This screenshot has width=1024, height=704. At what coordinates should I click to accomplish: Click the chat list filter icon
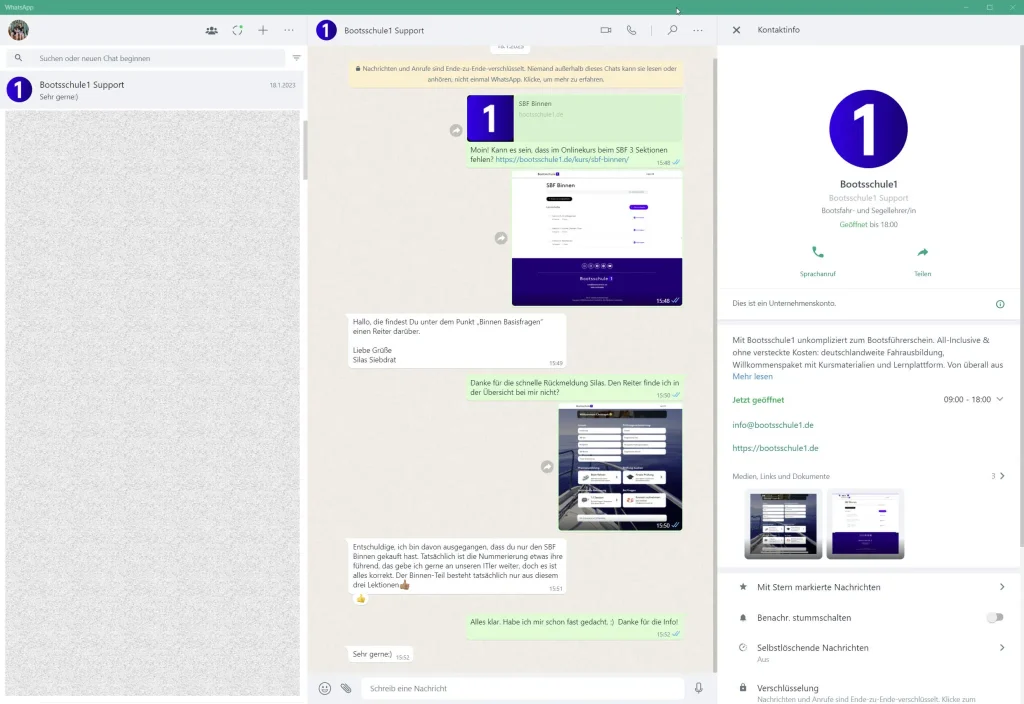point(296,58)
